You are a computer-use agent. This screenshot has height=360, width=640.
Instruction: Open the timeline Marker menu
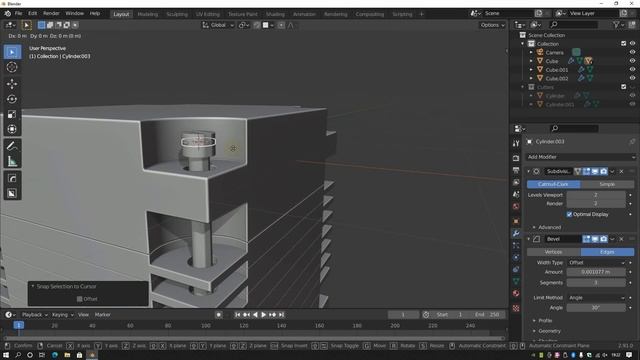[x=102, y=315]
